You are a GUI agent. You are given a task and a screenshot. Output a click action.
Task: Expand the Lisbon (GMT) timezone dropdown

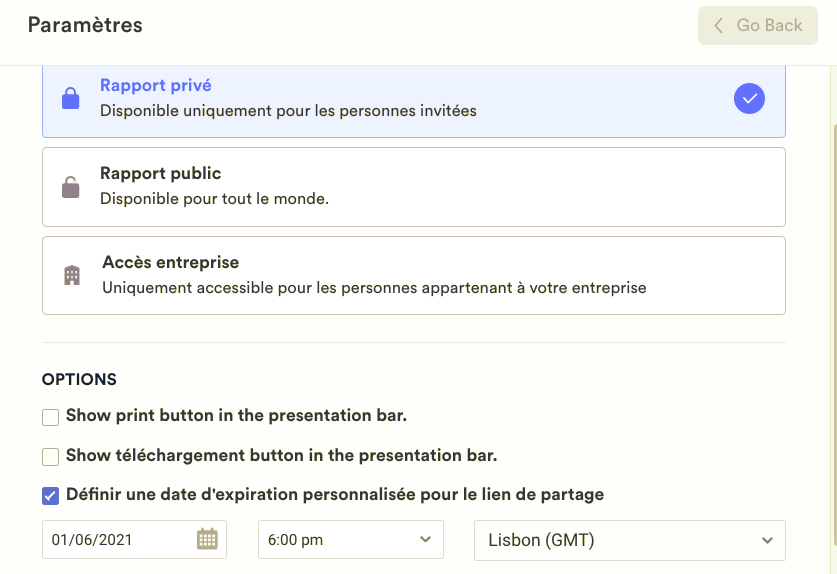[628, 540]
